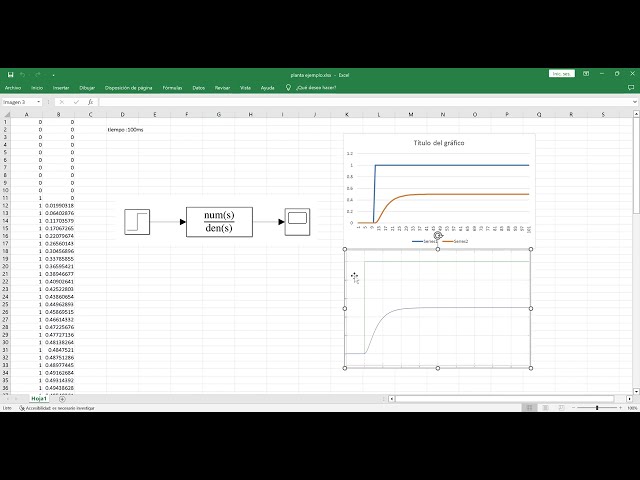
Task: Click the Select All corner triangle
Action: (5, 115)
